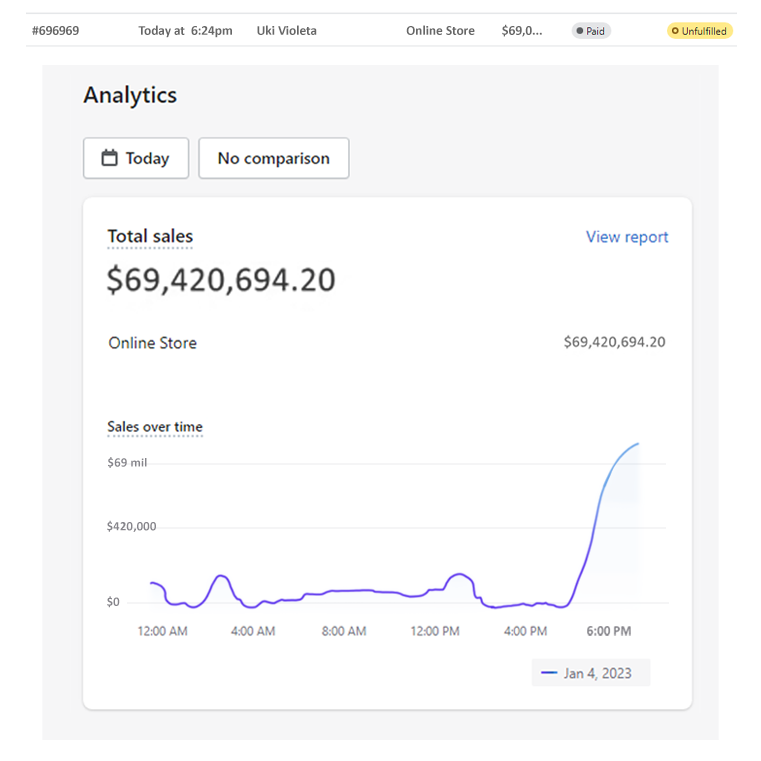Click the 8:00 AM axis label

pyautogui.click(x=344, y=631)
